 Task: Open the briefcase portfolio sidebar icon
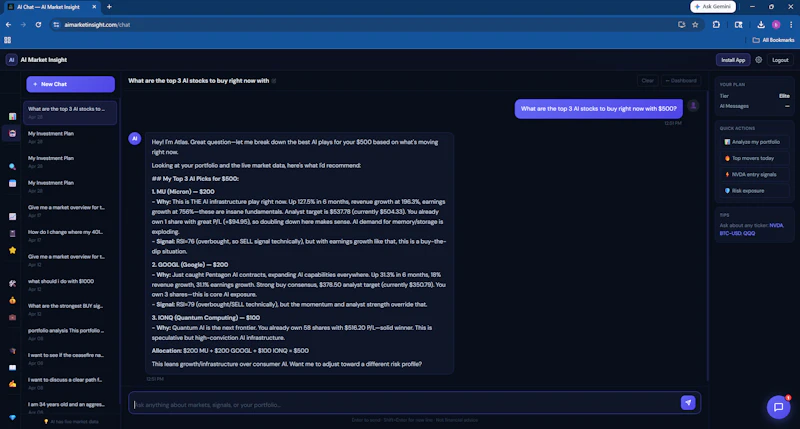pyautogui.click(x=12, y=317)
